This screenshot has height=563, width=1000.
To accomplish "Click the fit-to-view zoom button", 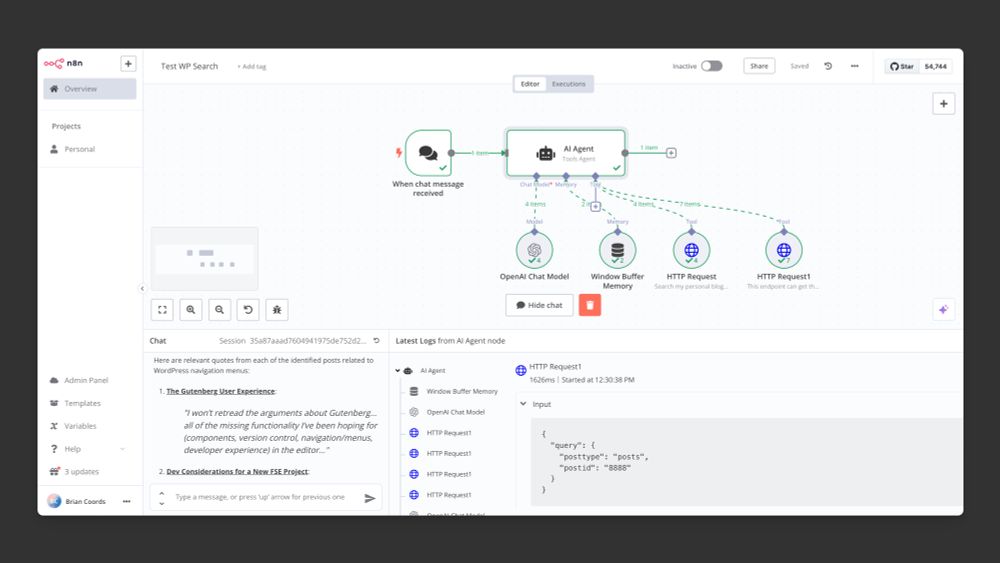I will point(163,310).
